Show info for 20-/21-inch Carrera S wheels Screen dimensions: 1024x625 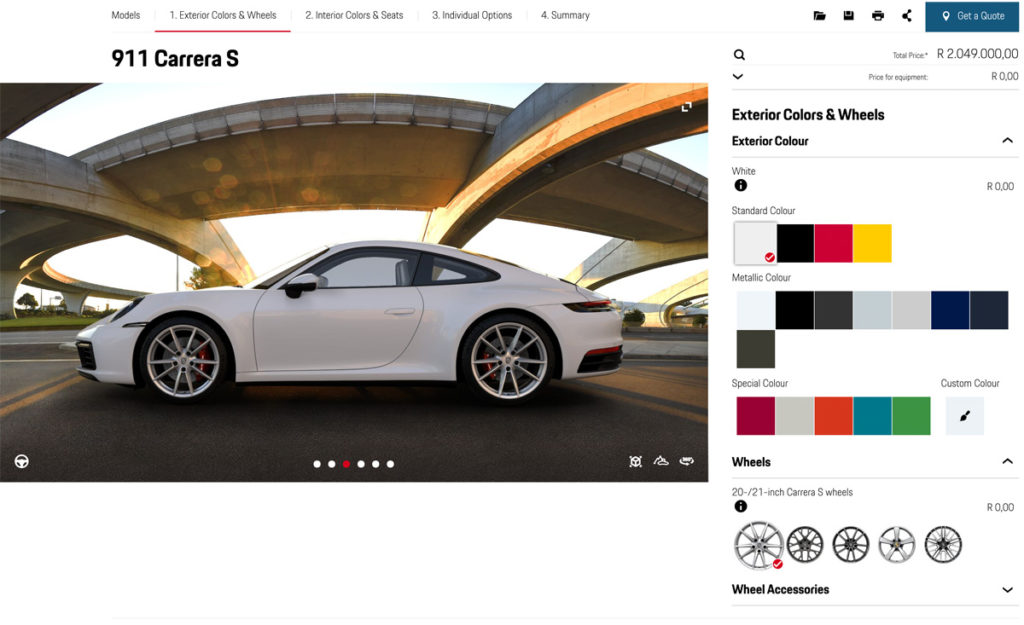point(741,506)
